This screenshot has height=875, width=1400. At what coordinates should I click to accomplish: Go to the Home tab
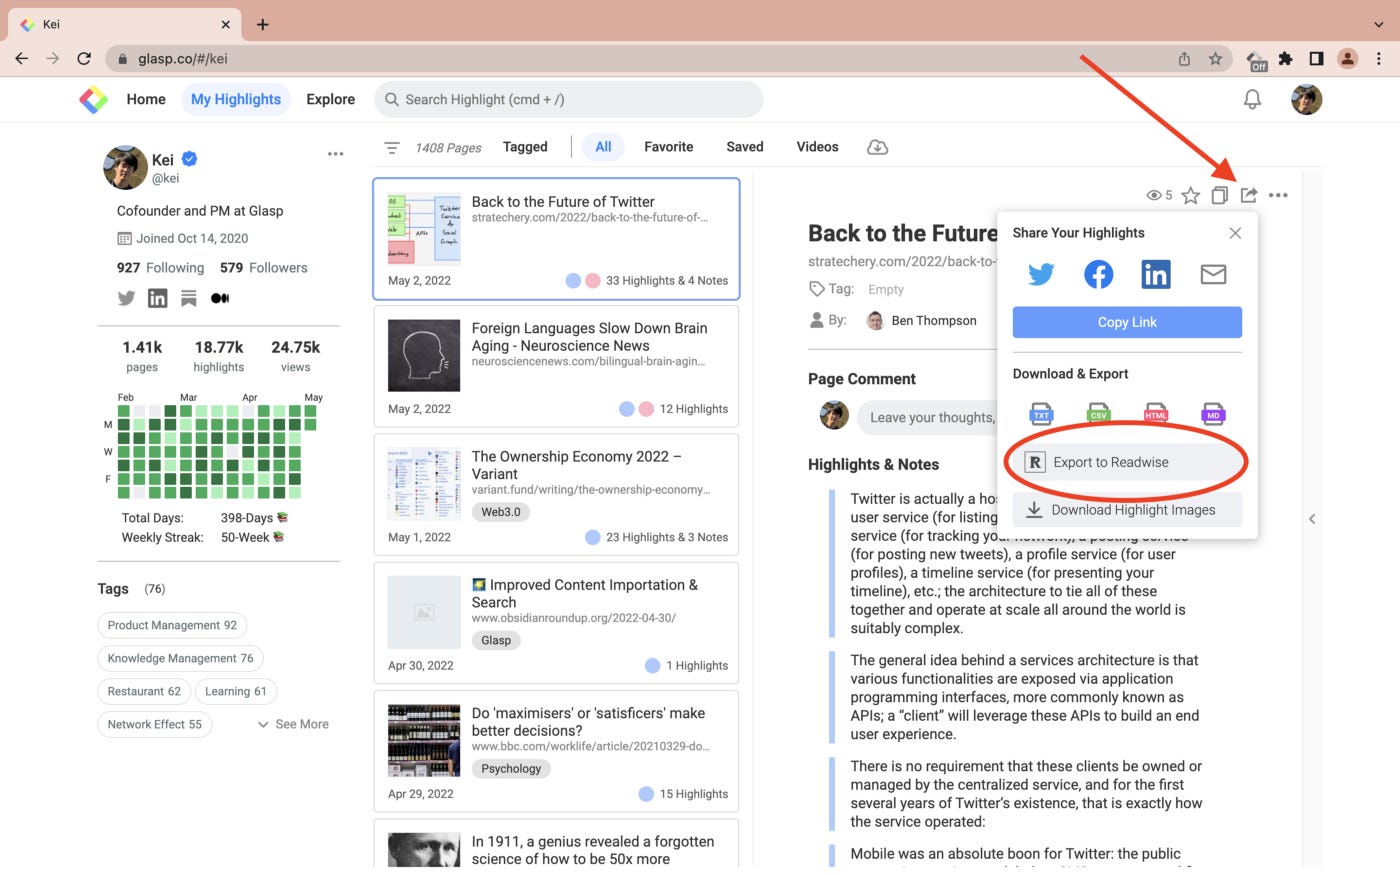coord(146,99)
